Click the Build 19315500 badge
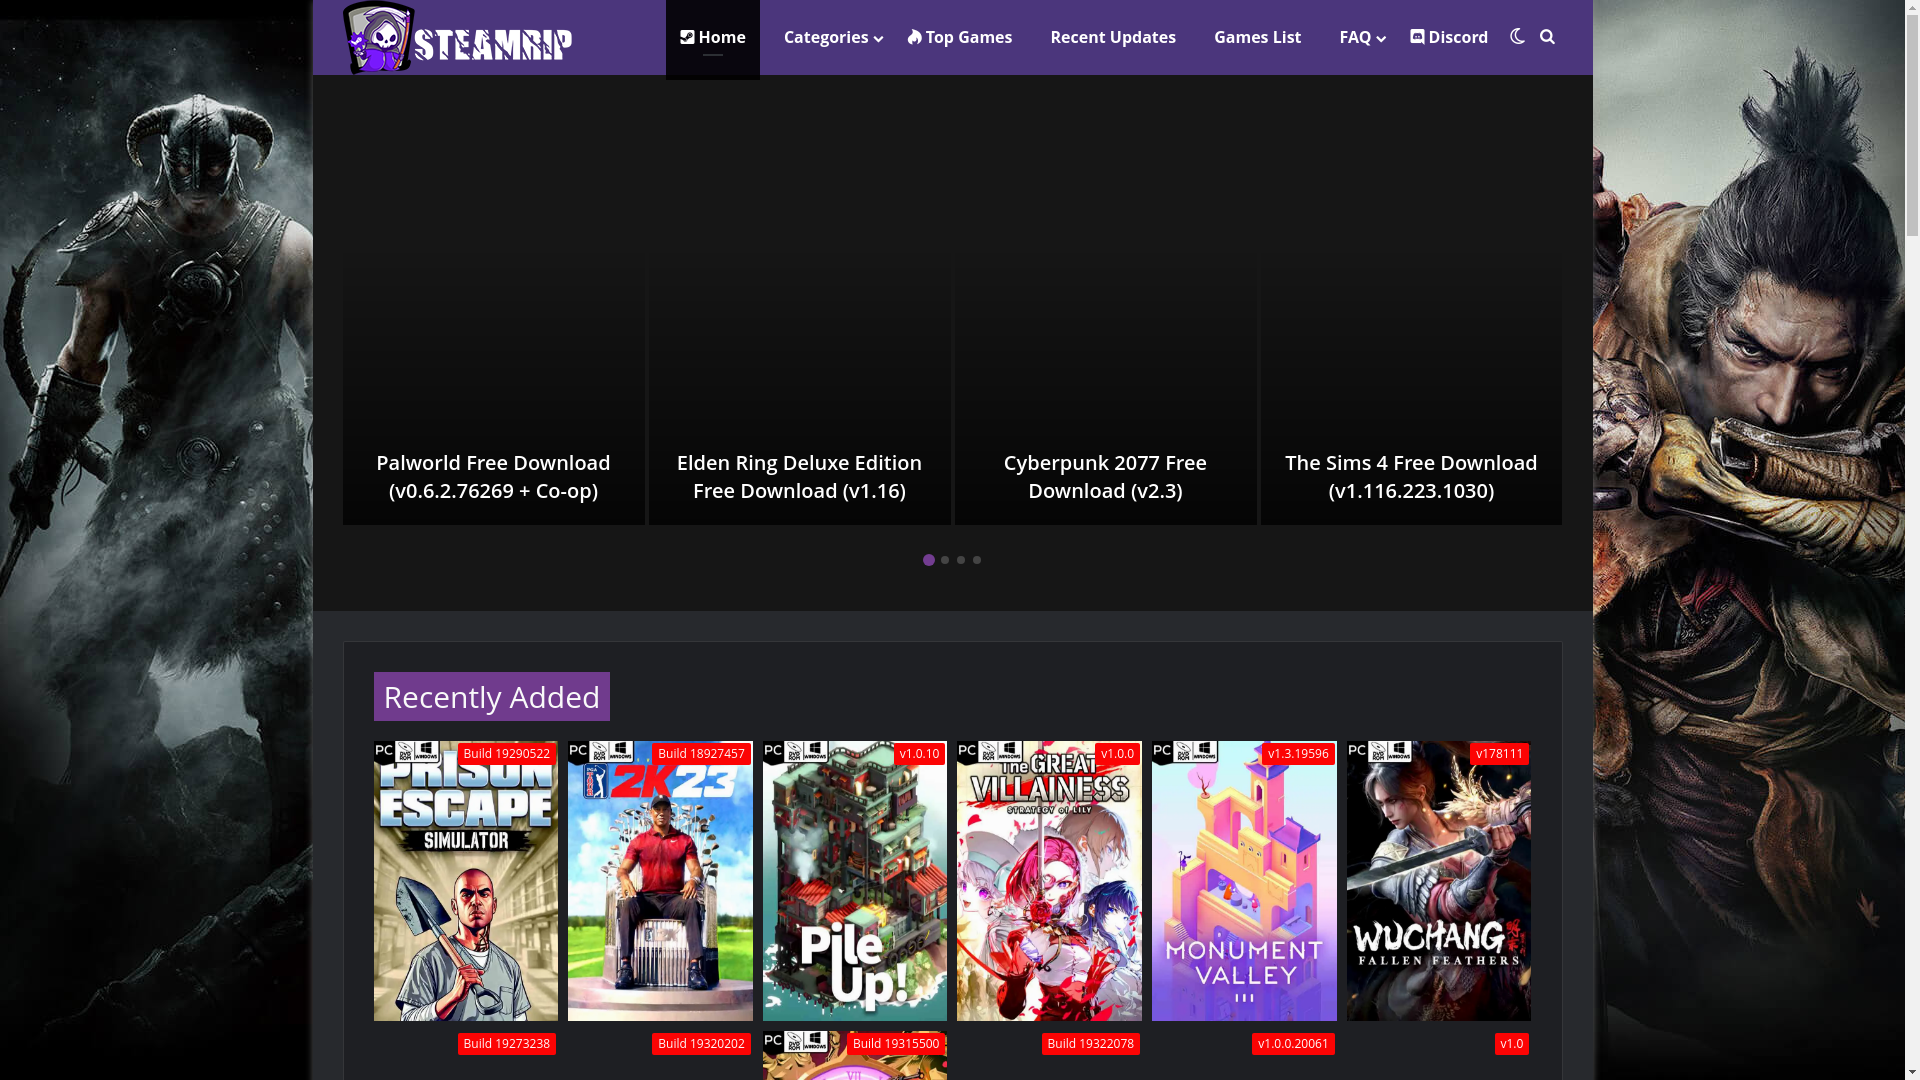Image resolution: width=1920 pixels, height=1080 pixels. 896,1044
